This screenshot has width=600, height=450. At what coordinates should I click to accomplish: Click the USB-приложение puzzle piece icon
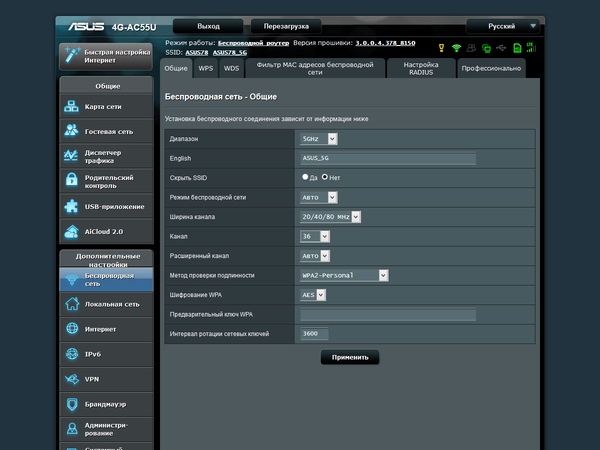point(72,206)
